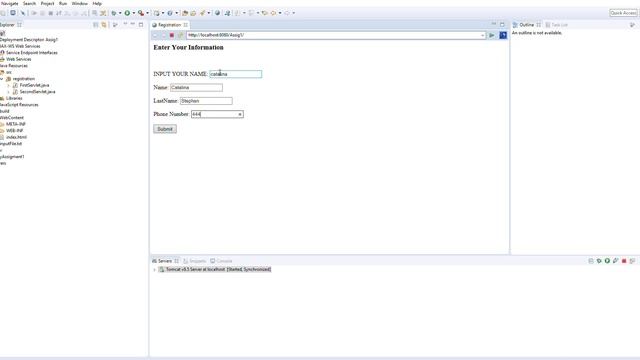Open the Search menu
The width and height of the screenshot is (640, 360).
pyautogui.click(x=29, y=3)
